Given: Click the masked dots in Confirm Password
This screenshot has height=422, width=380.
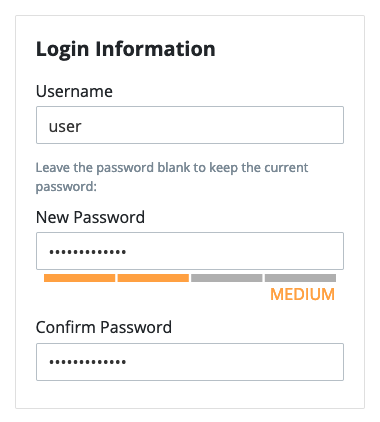Looking at the screenshot, I should point(88,362).
